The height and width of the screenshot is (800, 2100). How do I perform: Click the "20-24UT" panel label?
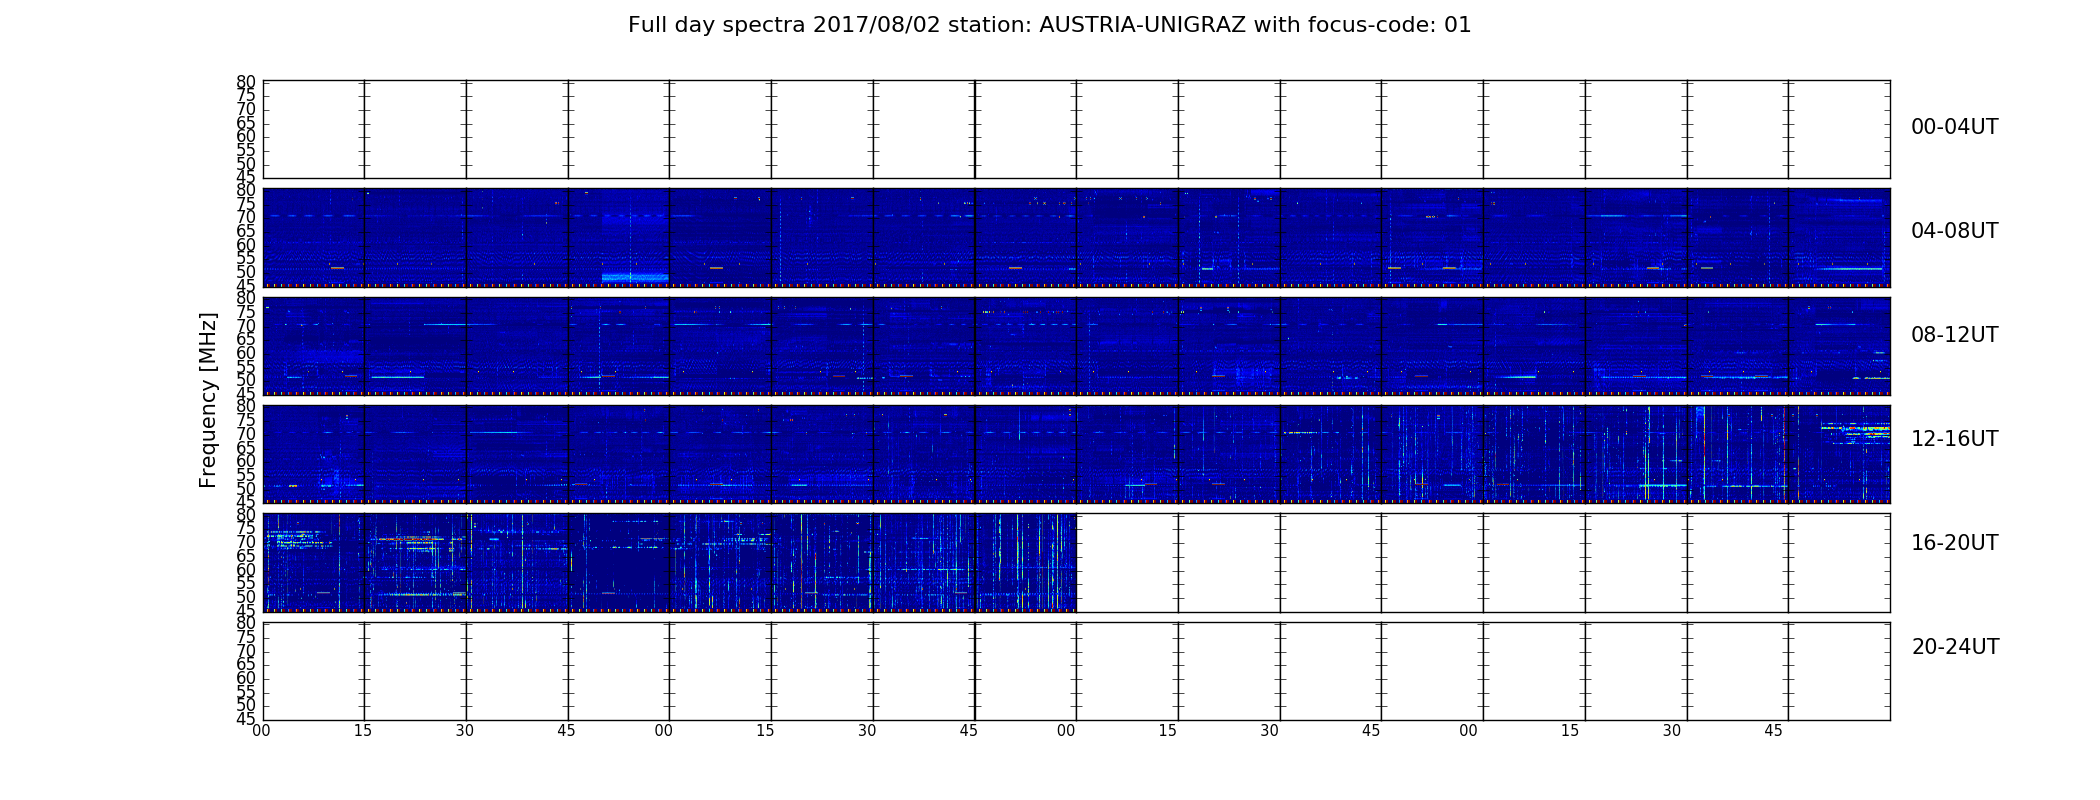pos(1955,647)
